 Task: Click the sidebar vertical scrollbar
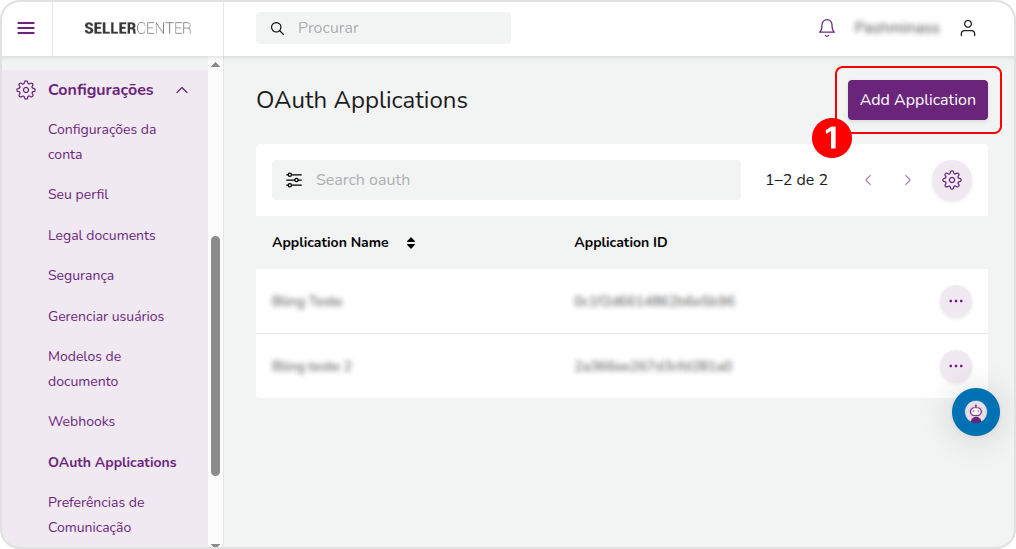(216, 356)
